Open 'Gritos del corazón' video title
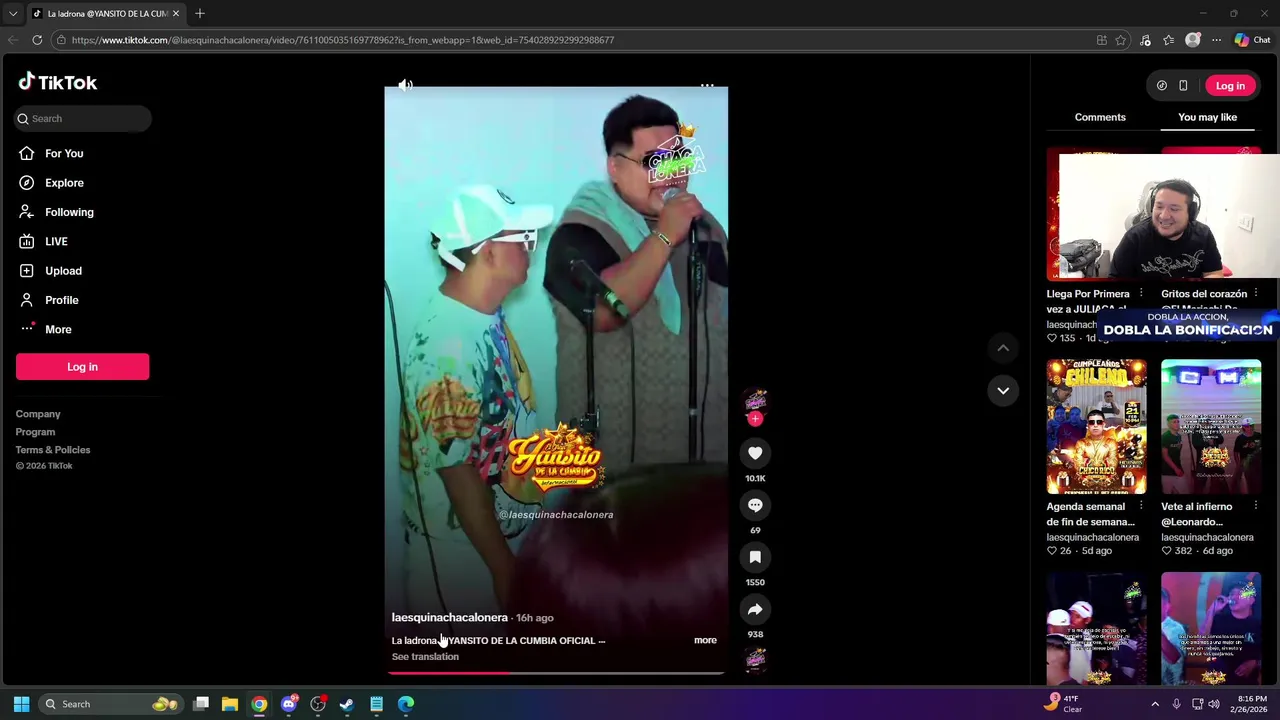Viewport: 1280px width, 720px height. 1204,301
